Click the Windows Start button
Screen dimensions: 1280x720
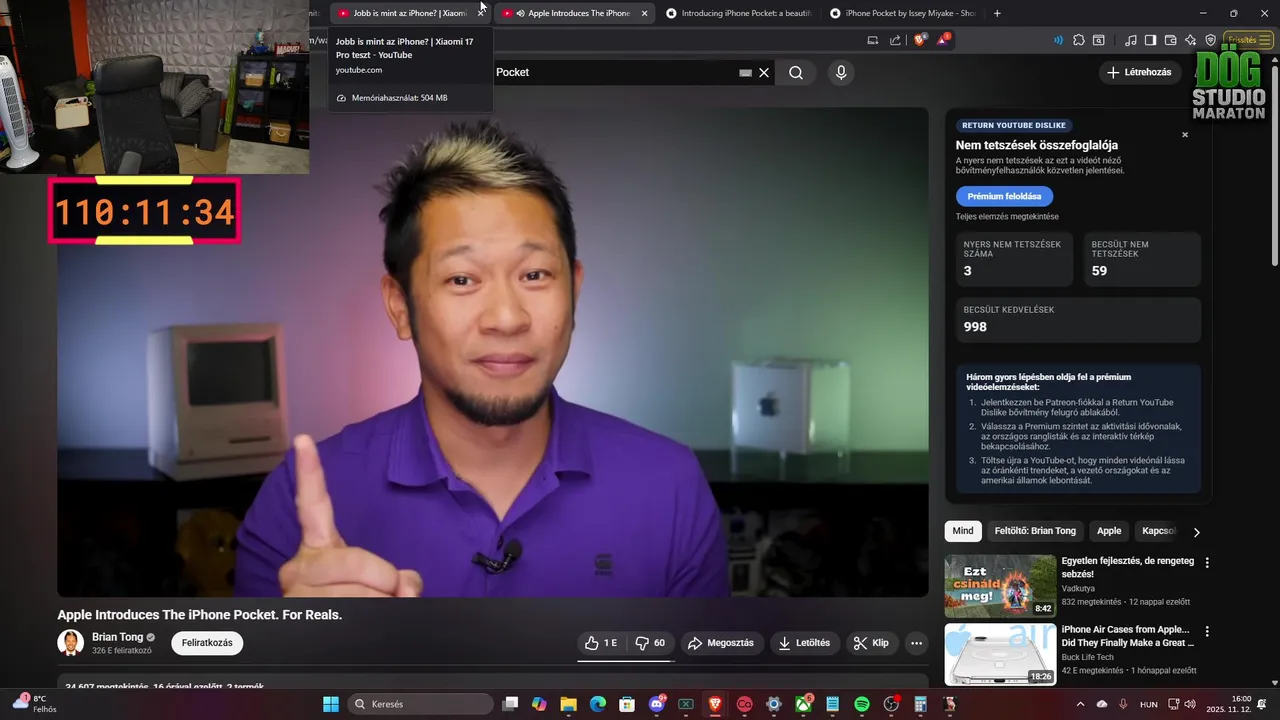pyautogui.click(x=331, y=704)
